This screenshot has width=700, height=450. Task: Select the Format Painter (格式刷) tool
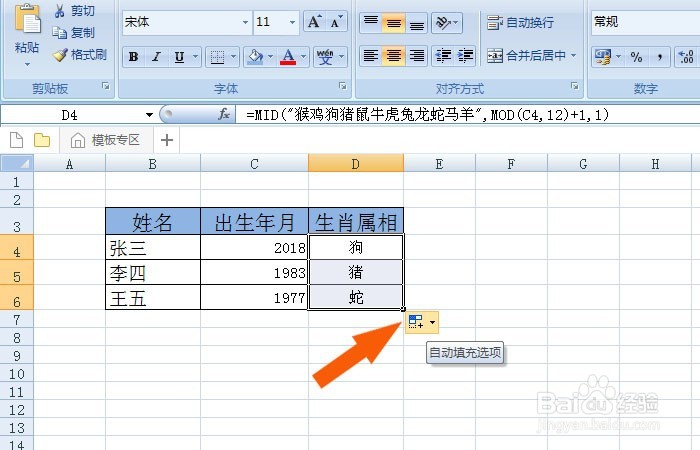pos(80,55)
